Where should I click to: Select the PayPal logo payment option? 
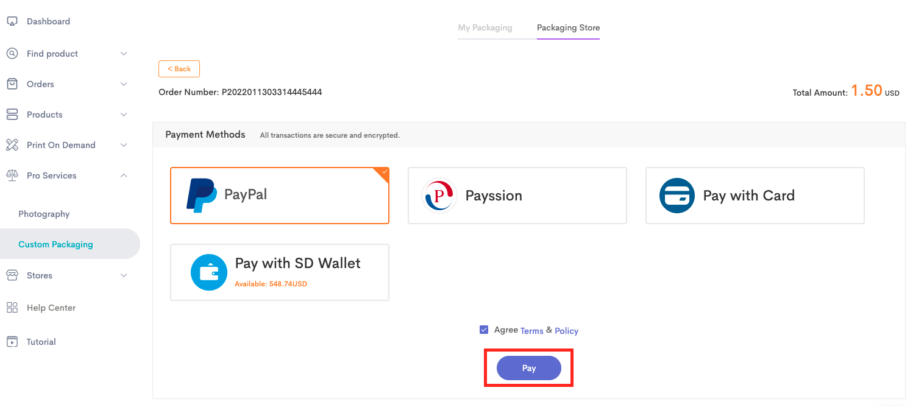(x=201, y=196)
